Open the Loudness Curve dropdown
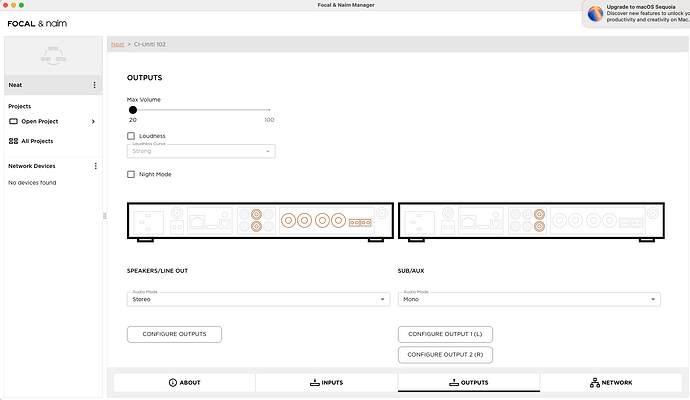Viewport: 690px width, 400px height. 201,151
